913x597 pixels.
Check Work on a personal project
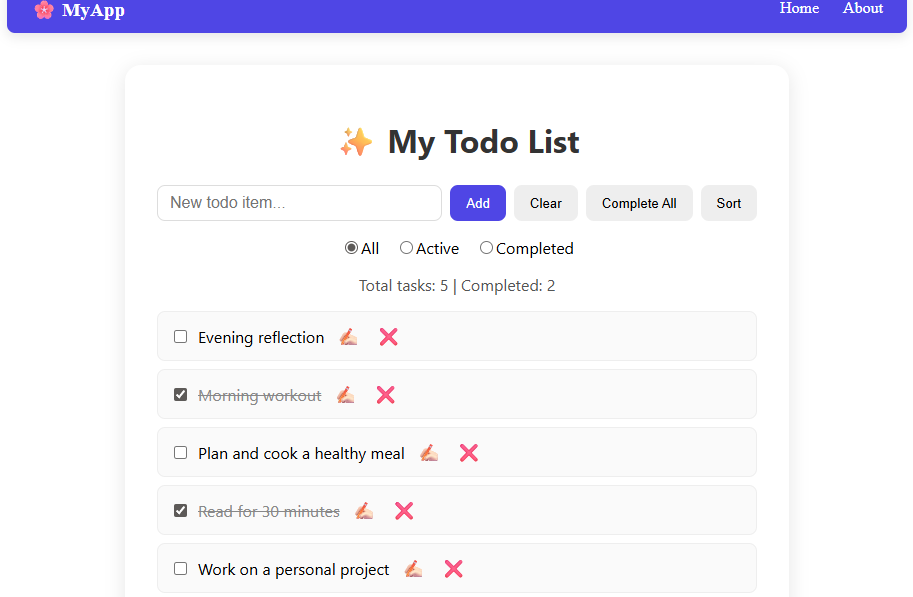[x=181, y=568]
